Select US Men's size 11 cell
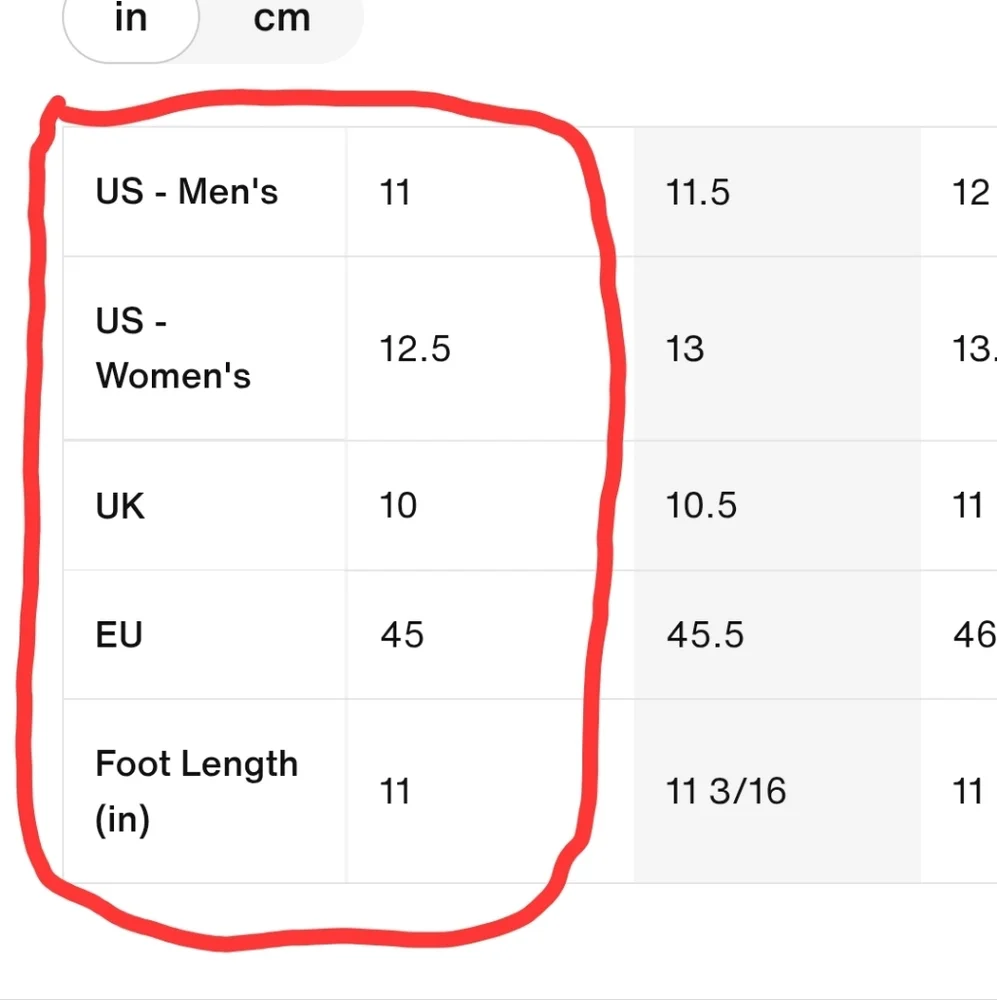The width and height of the screenshot is (997, 1000). point(490,191)
